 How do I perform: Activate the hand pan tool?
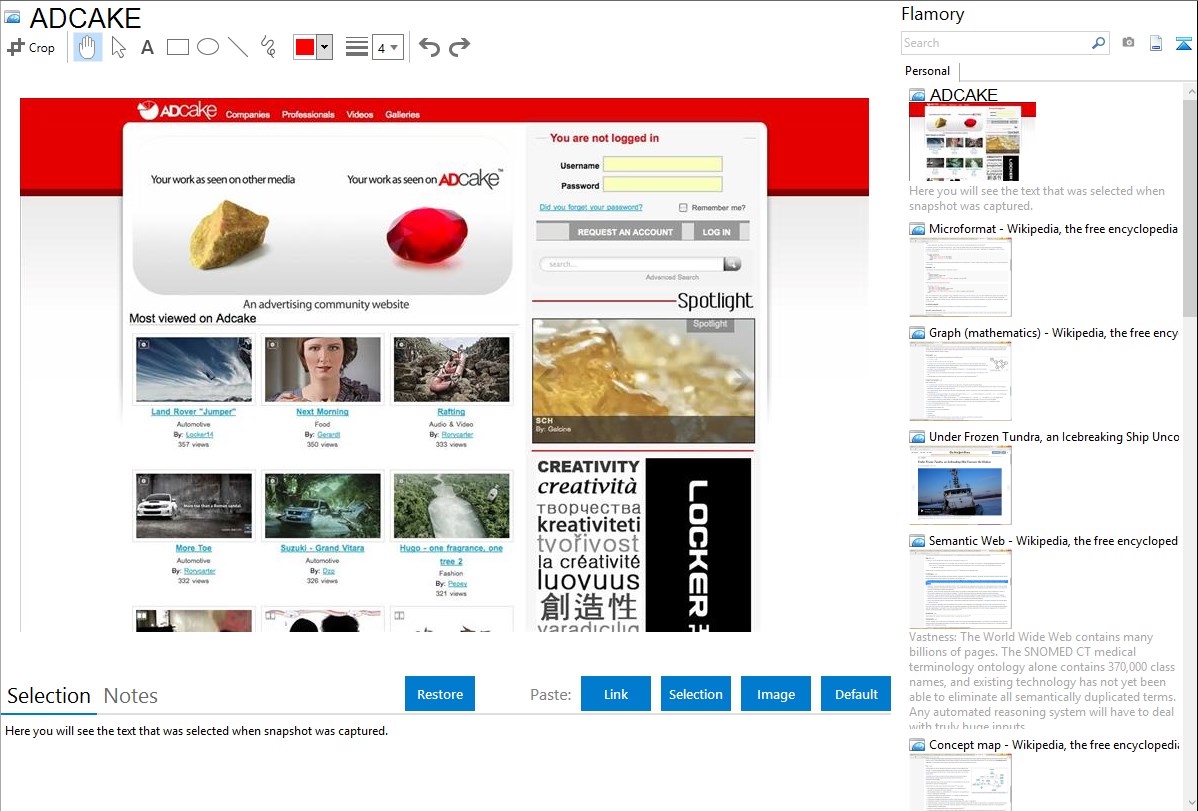(x=88, y=47)
